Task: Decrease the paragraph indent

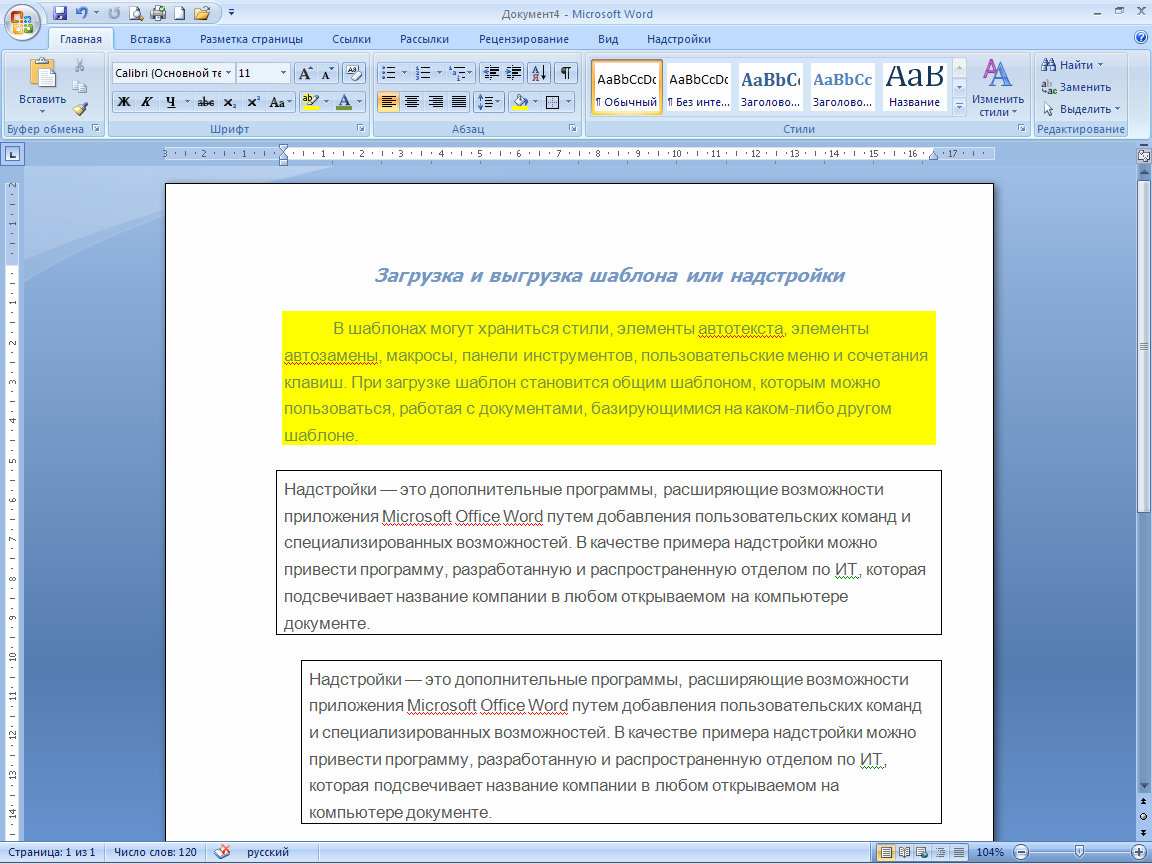Action: click(x=491, y=73)
